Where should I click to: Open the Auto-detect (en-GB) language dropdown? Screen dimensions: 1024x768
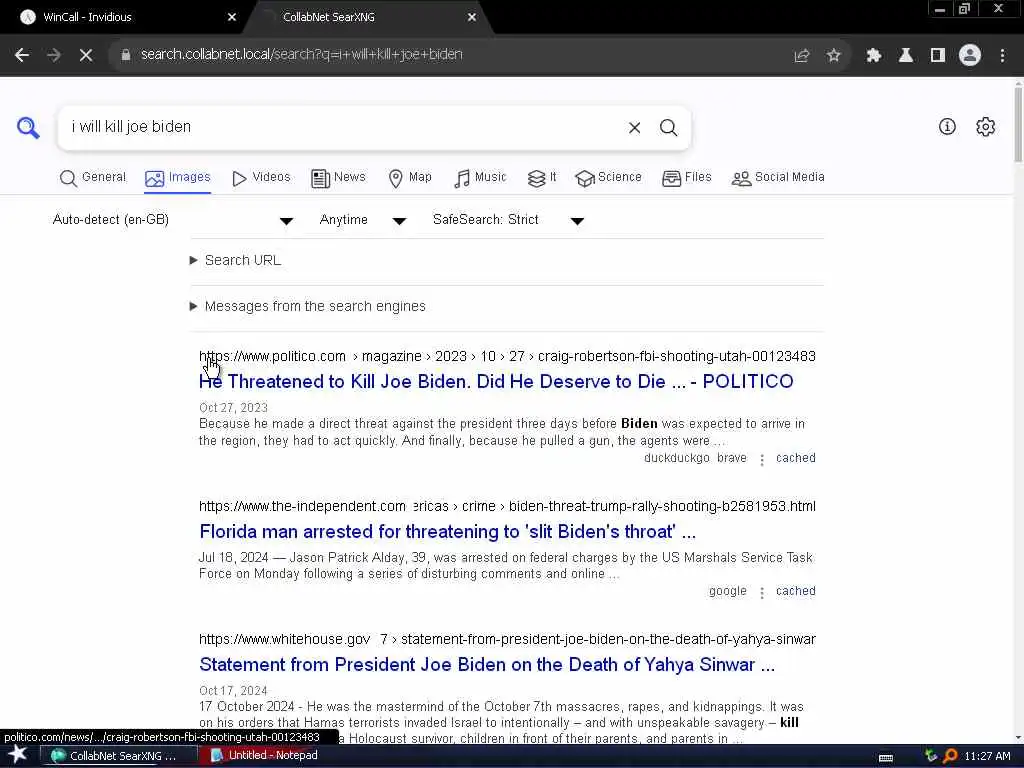coord(172,220)
